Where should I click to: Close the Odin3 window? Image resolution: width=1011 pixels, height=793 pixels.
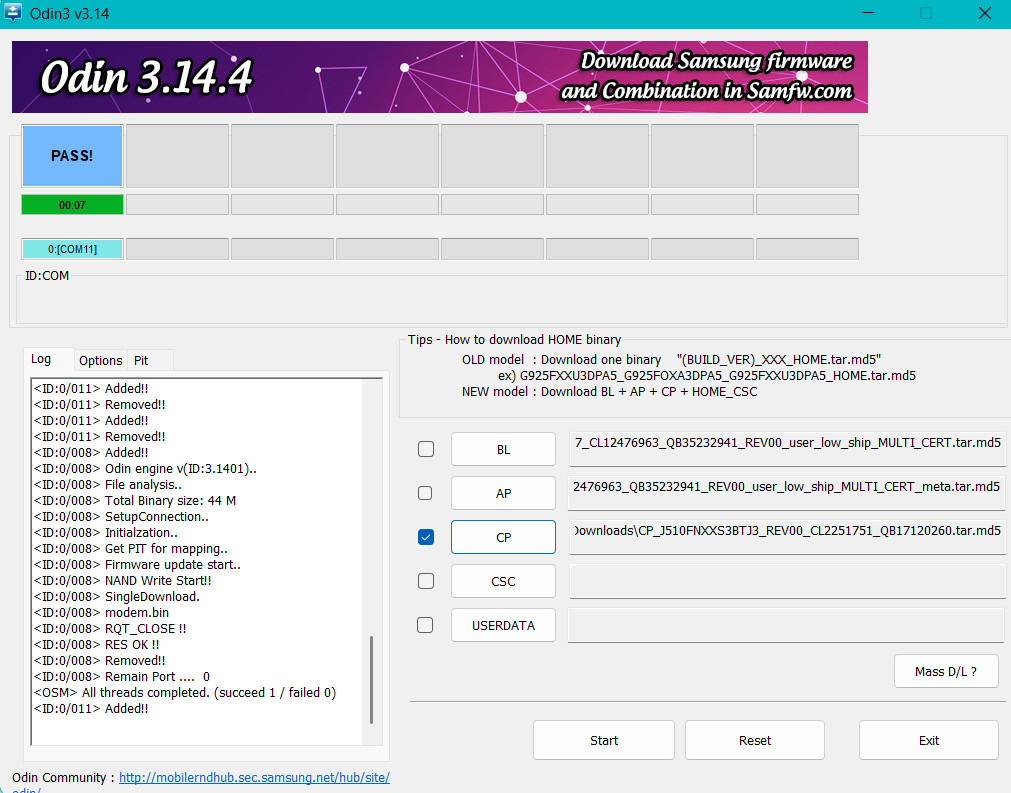pyautogui.click(x=985, y=13)
